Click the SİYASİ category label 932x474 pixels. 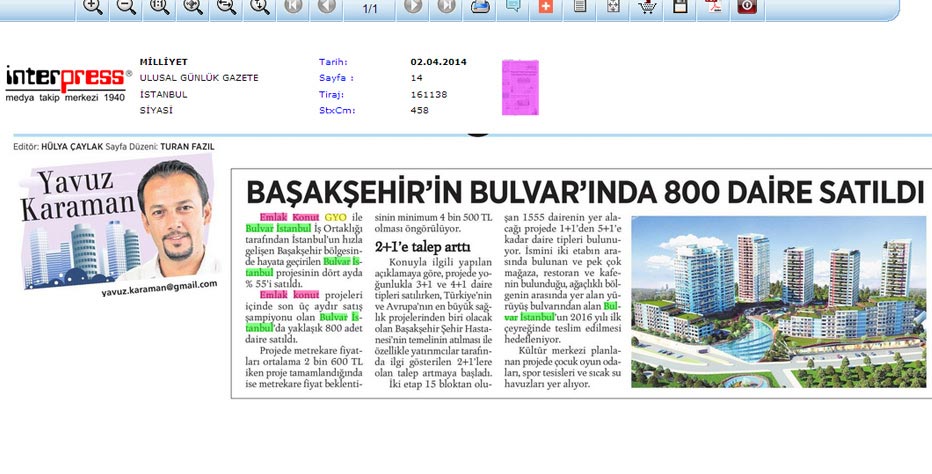156,110
